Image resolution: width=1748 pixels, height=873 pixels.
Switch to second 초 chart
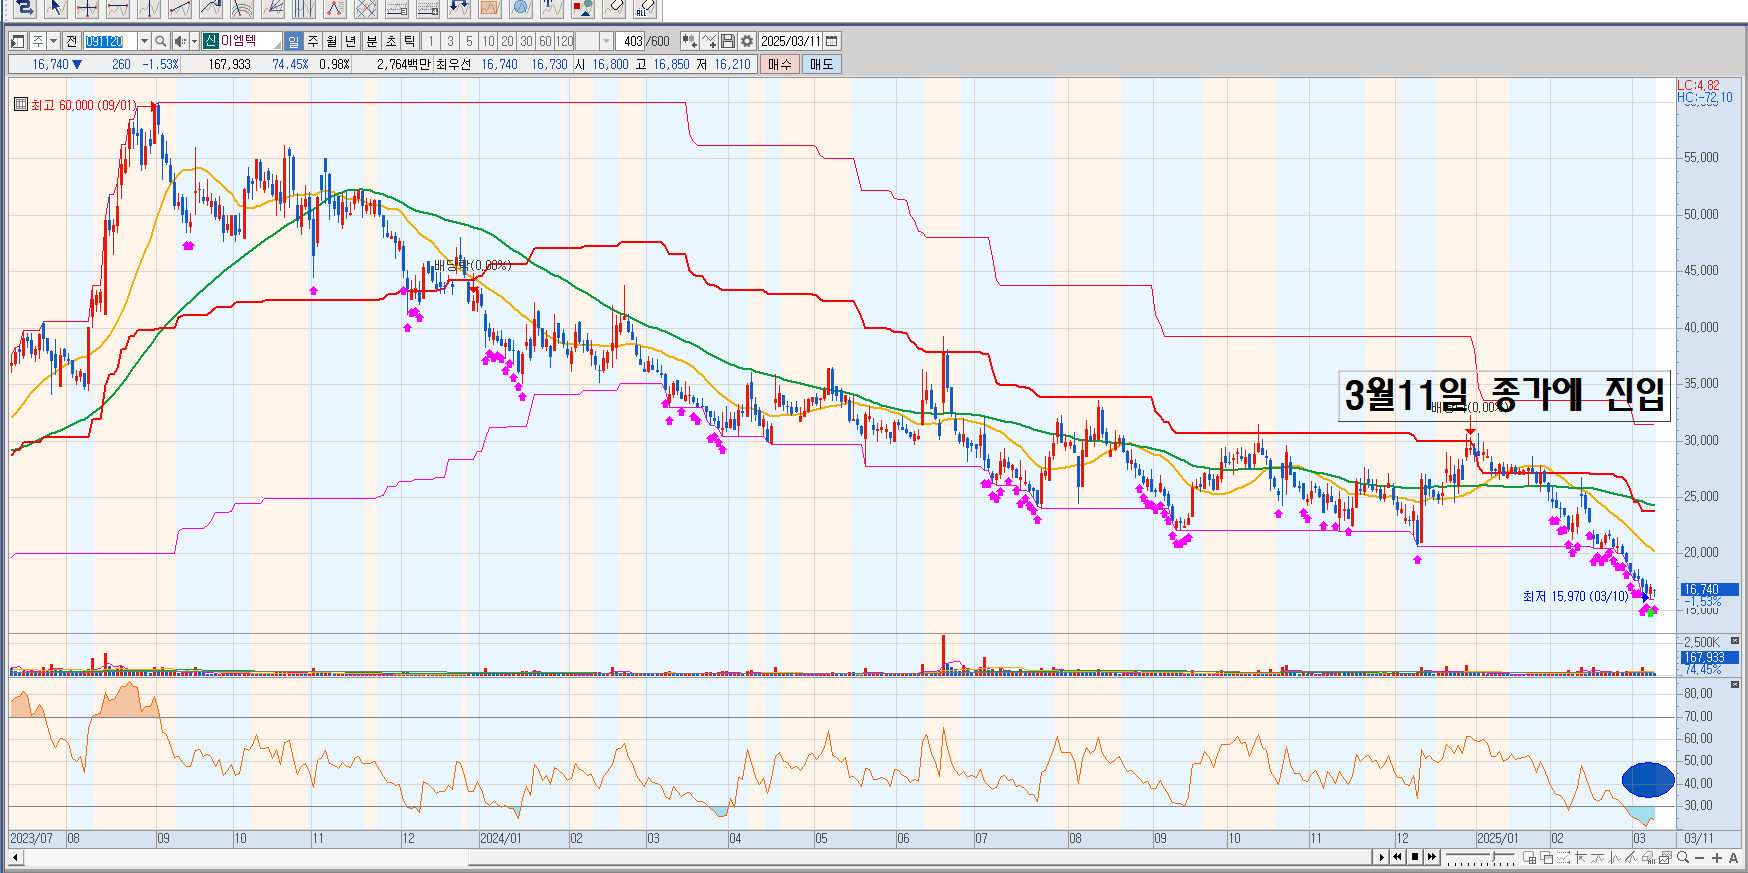[x=391, y=41]
